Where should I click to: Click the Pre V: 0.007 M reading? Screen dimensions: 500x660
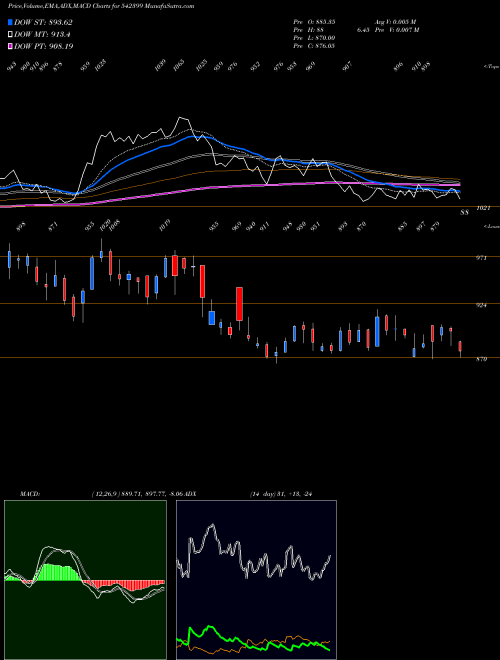397,30
